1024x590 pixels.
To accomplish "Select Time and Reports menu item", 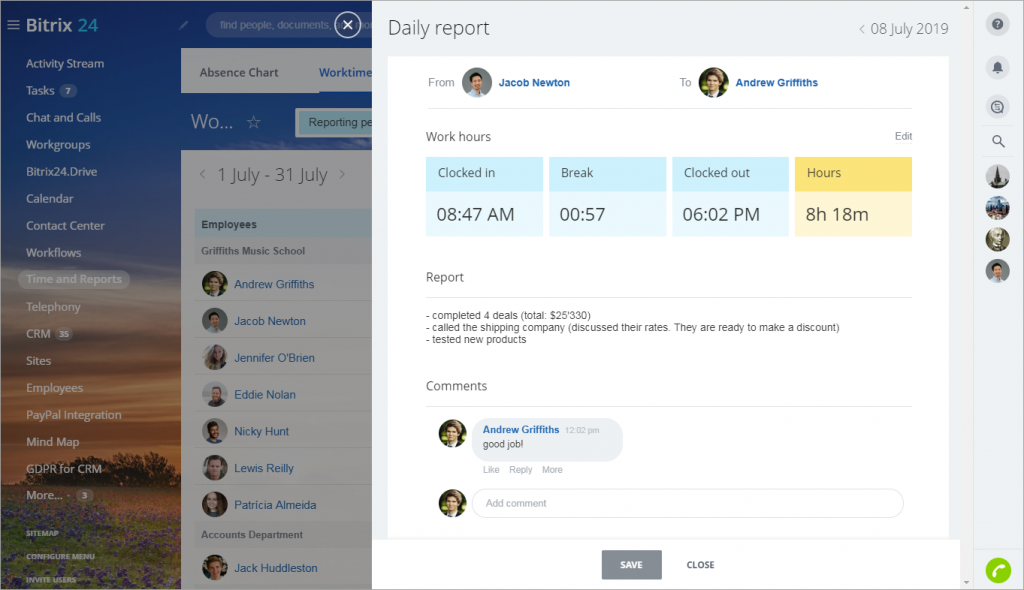I will coord(74,279).
